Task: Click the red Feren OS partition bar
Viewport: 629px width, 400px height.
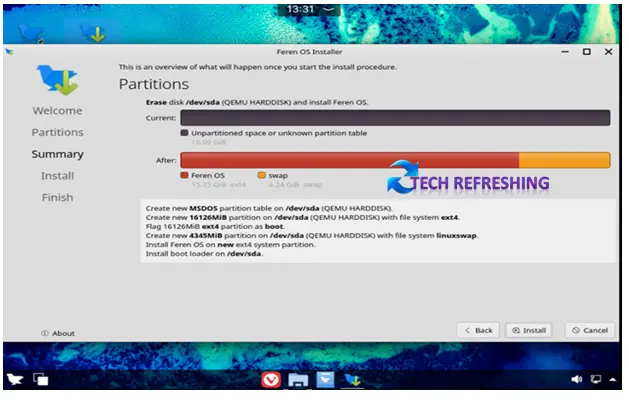Action: tap(349, 160)
